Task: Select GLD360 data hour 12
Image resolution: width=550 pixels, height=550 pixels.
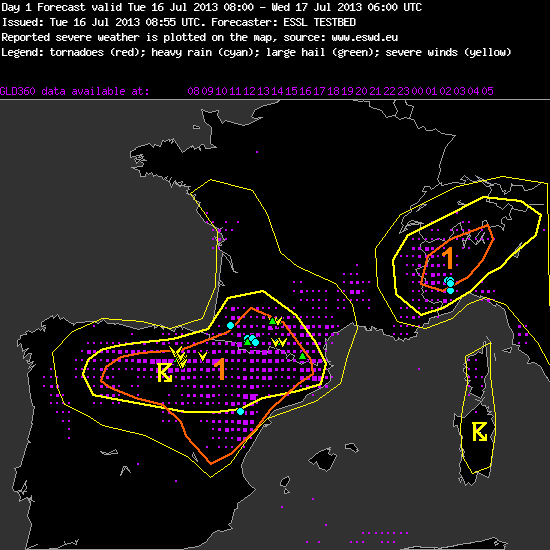Action: [x=249, y=91]
